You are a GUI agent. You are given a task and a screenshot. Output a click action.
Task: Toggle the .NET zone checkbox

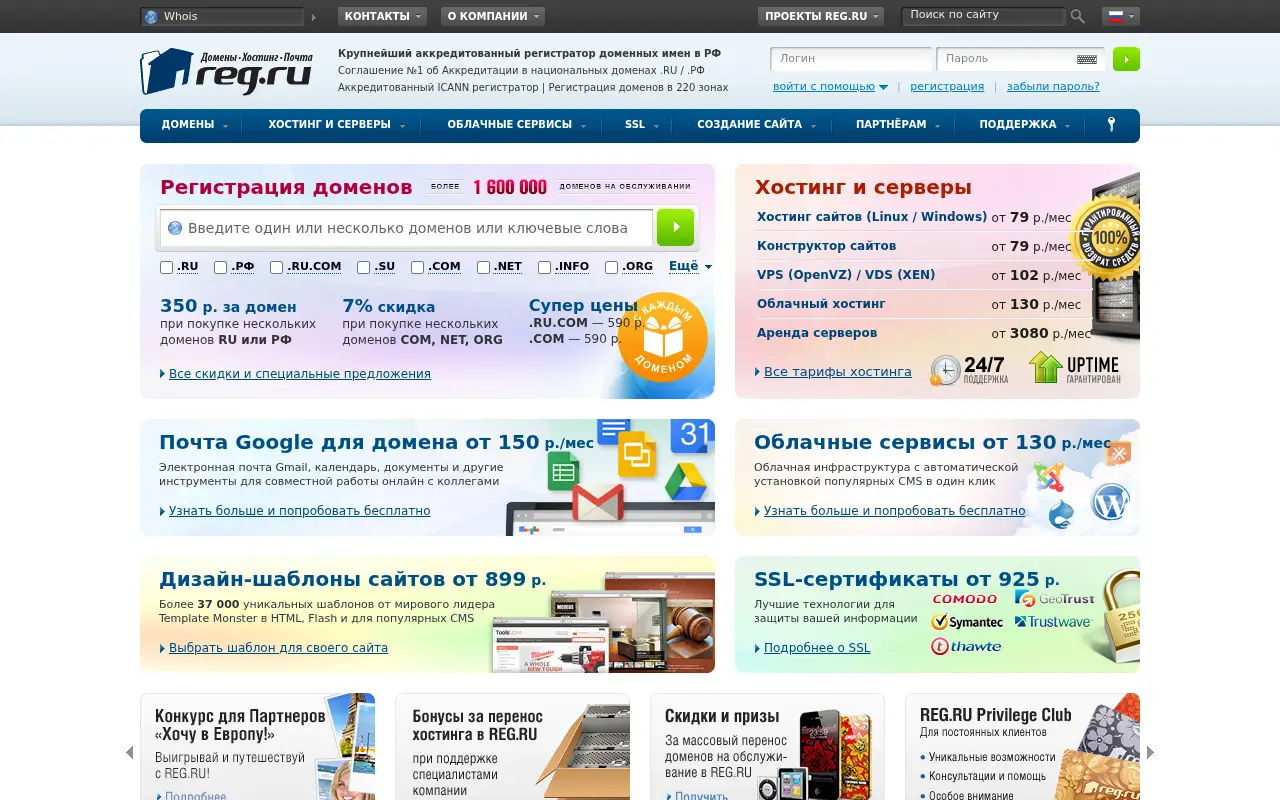[483, 267]
